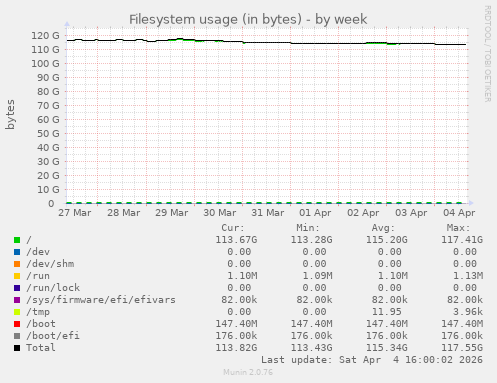Click the yellow swatch beside /run
Screen dimensions: 497x383
[x=17, y=276]
